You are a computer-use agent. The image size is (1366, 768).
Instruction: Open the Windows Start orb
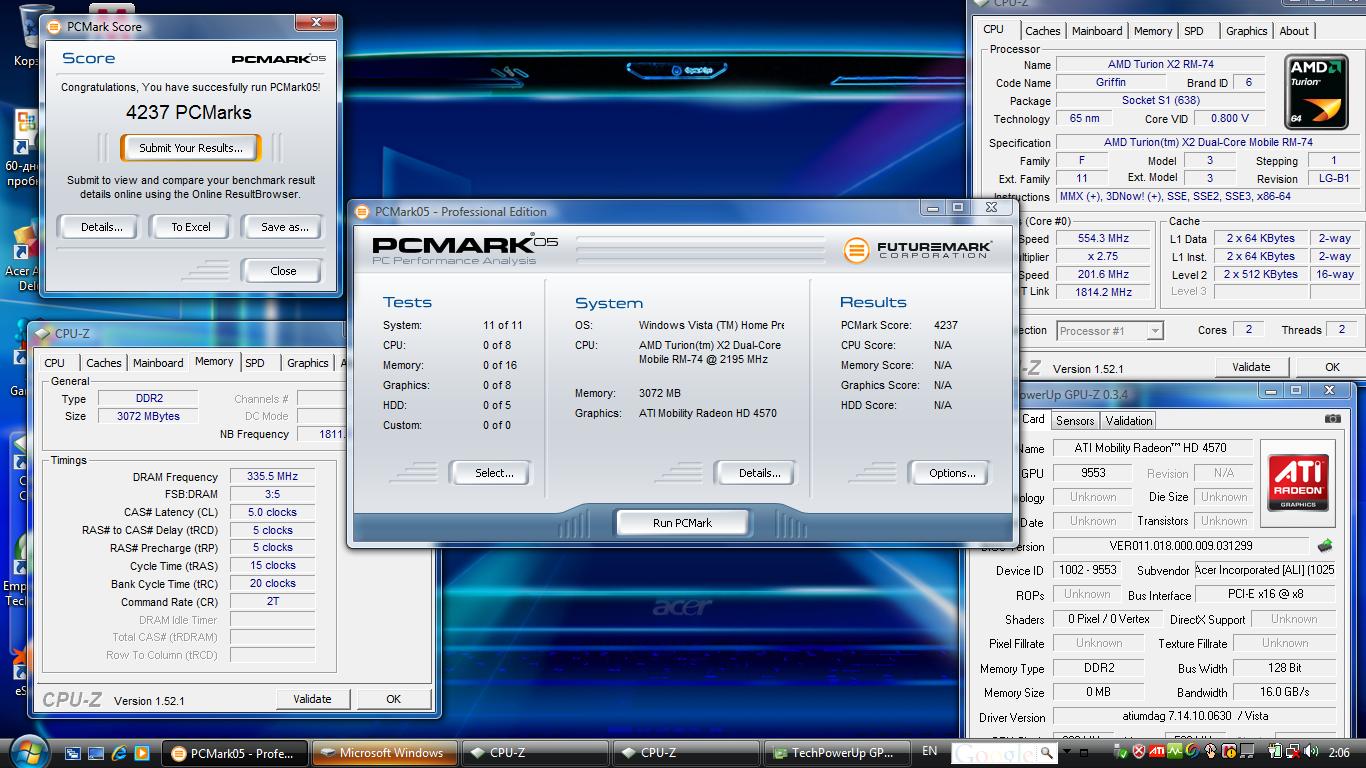(x=28, y=751)
